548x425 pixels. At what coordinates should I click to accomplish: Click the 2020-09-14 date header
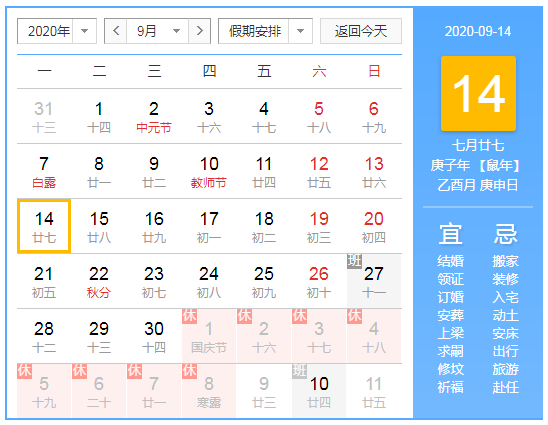(478, 31)
